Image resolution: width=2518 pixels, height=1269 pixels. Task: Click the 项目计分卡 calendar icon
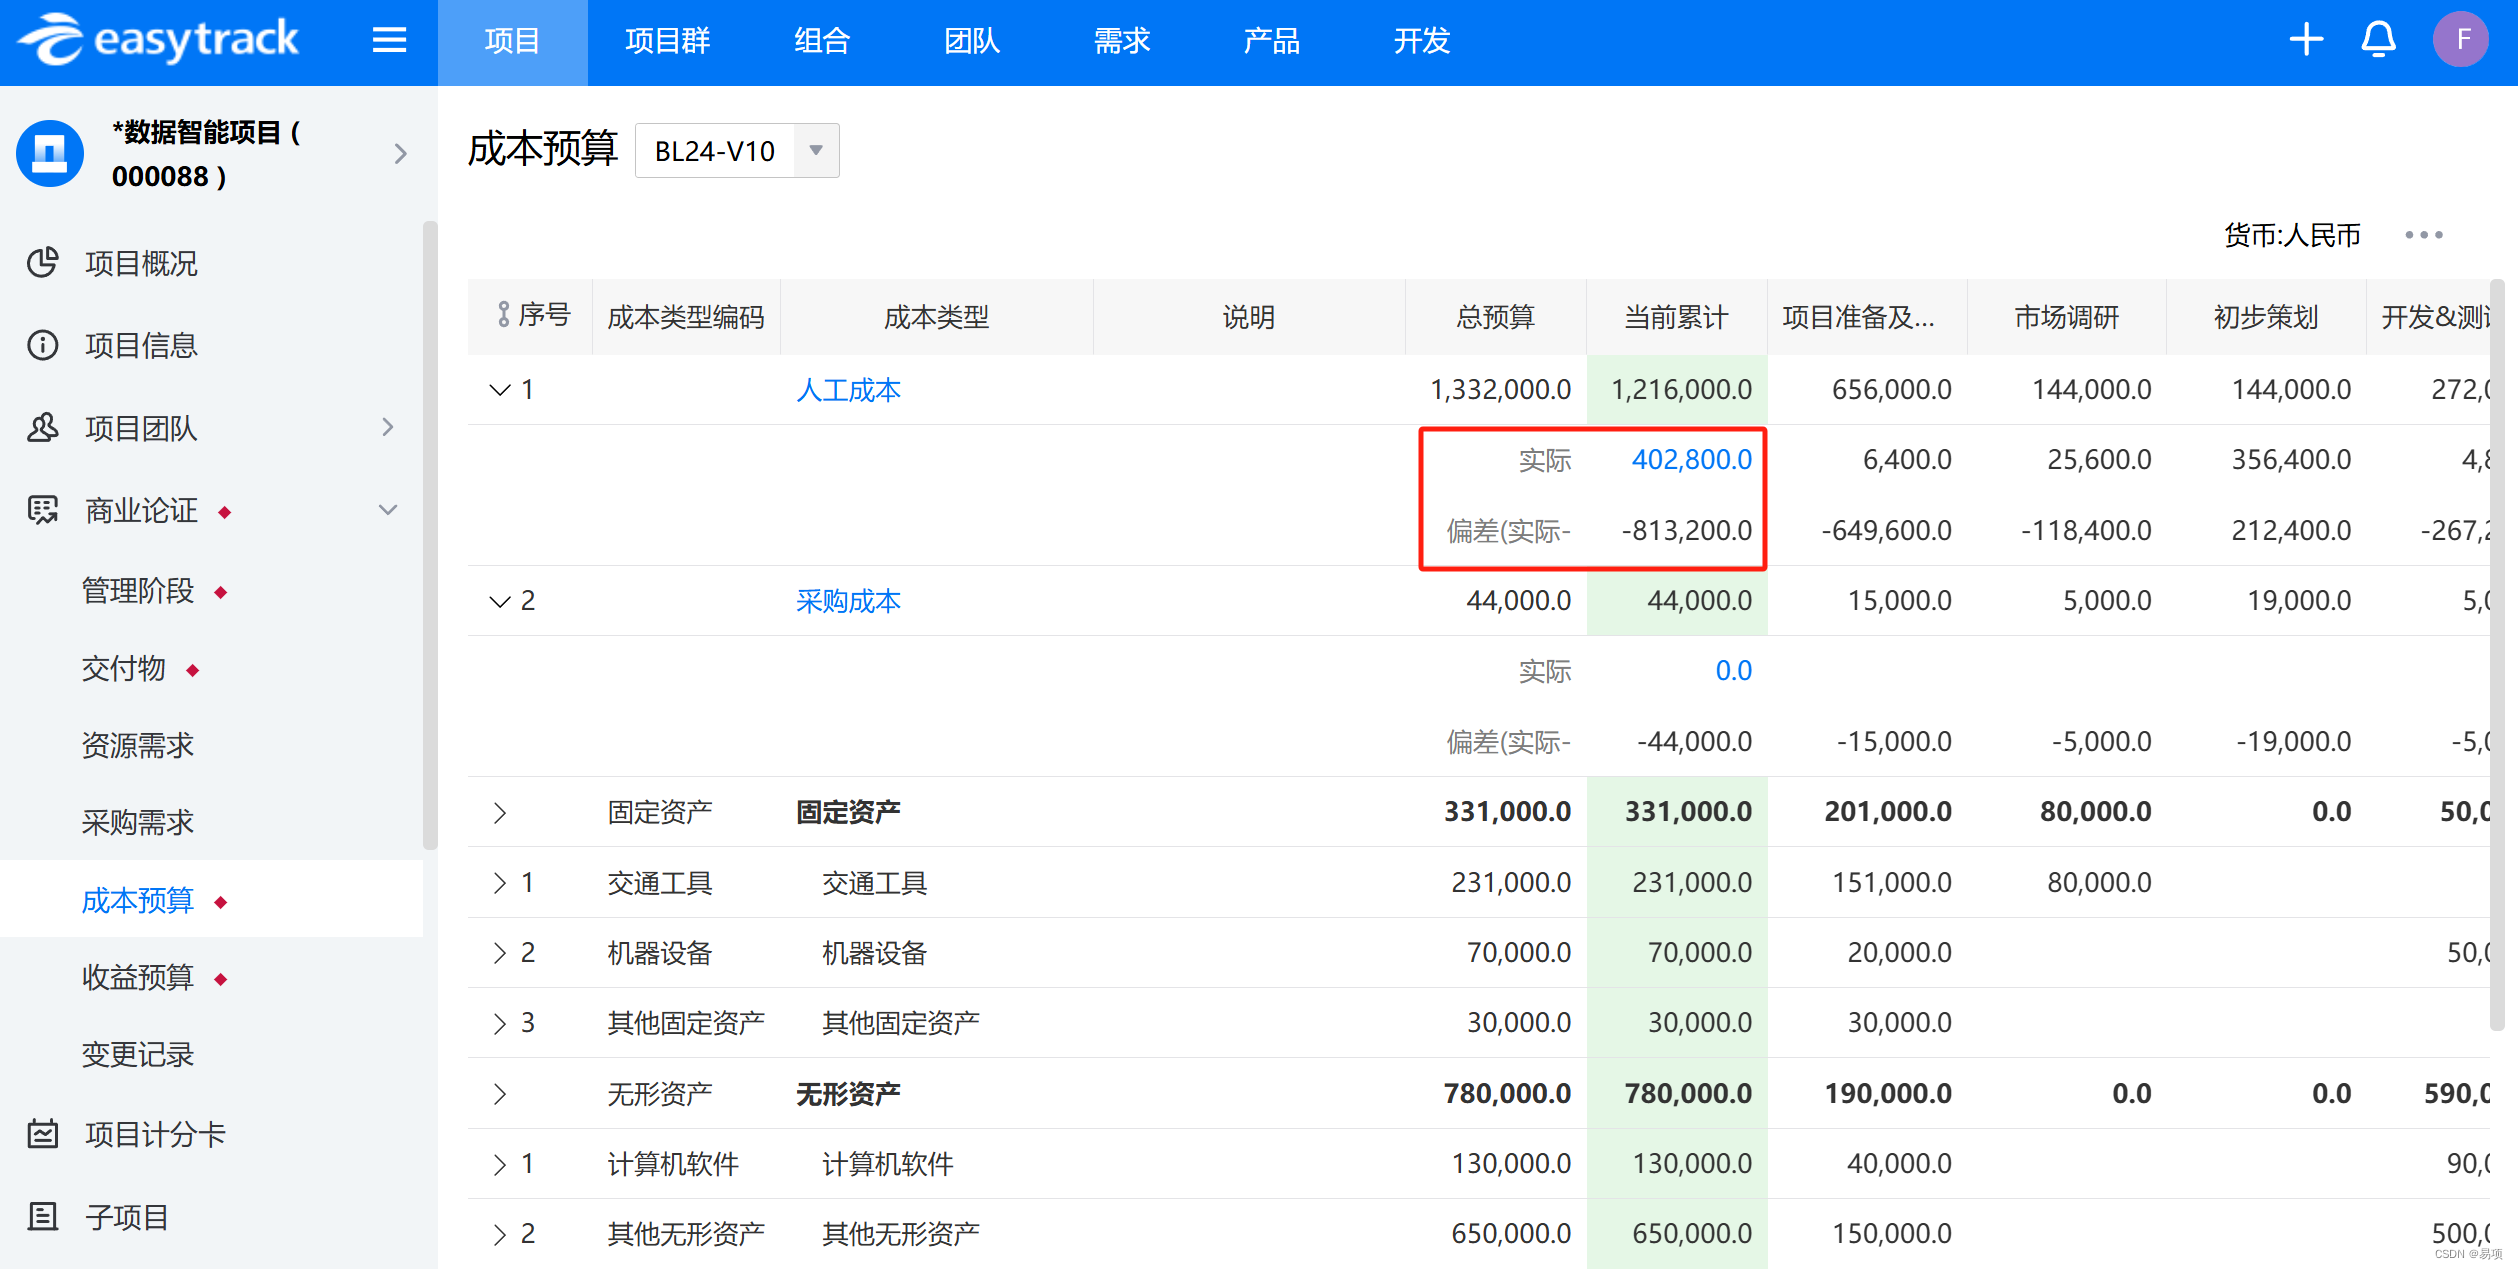[43, 1134]
